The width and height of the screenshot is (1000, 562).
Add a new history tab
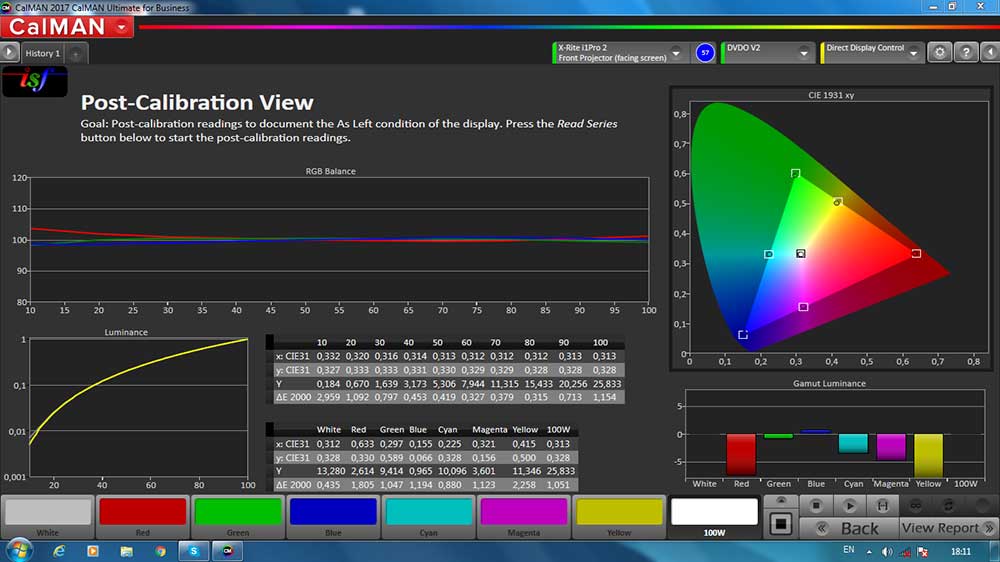tap(75, 54)
